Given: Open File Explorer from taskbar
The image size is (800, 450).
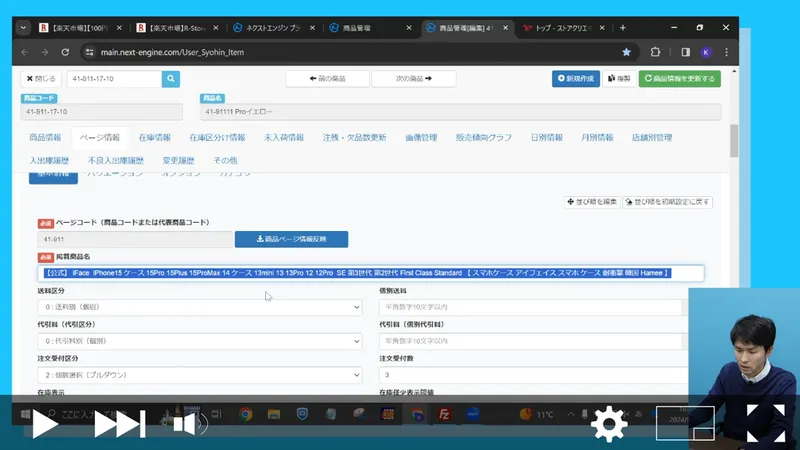Looking at the screenshot, I should point(274,414).
